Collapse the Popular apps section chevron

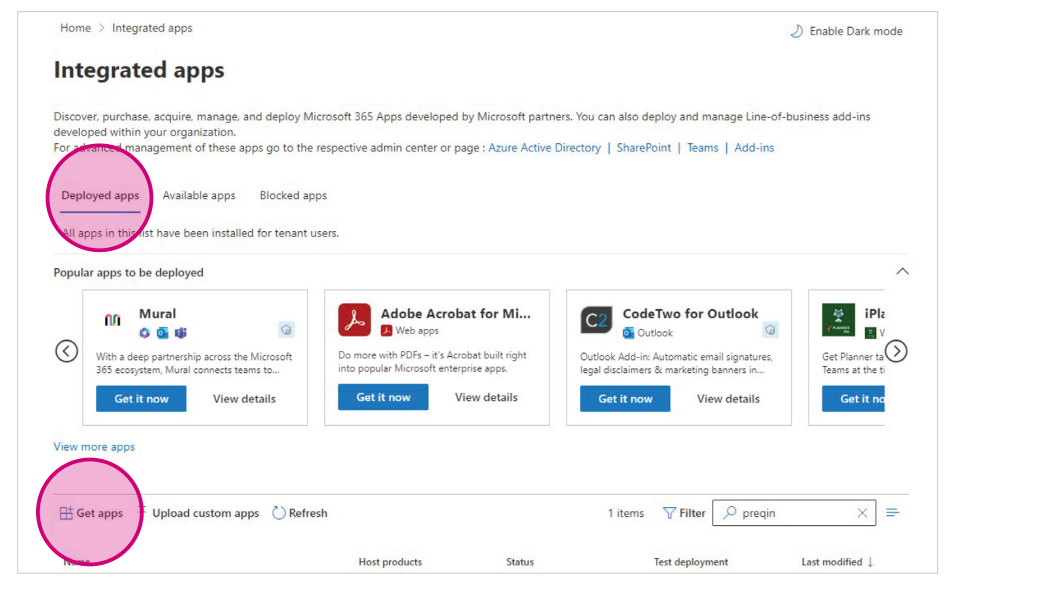pyautogui.click(x=903, y=271)
